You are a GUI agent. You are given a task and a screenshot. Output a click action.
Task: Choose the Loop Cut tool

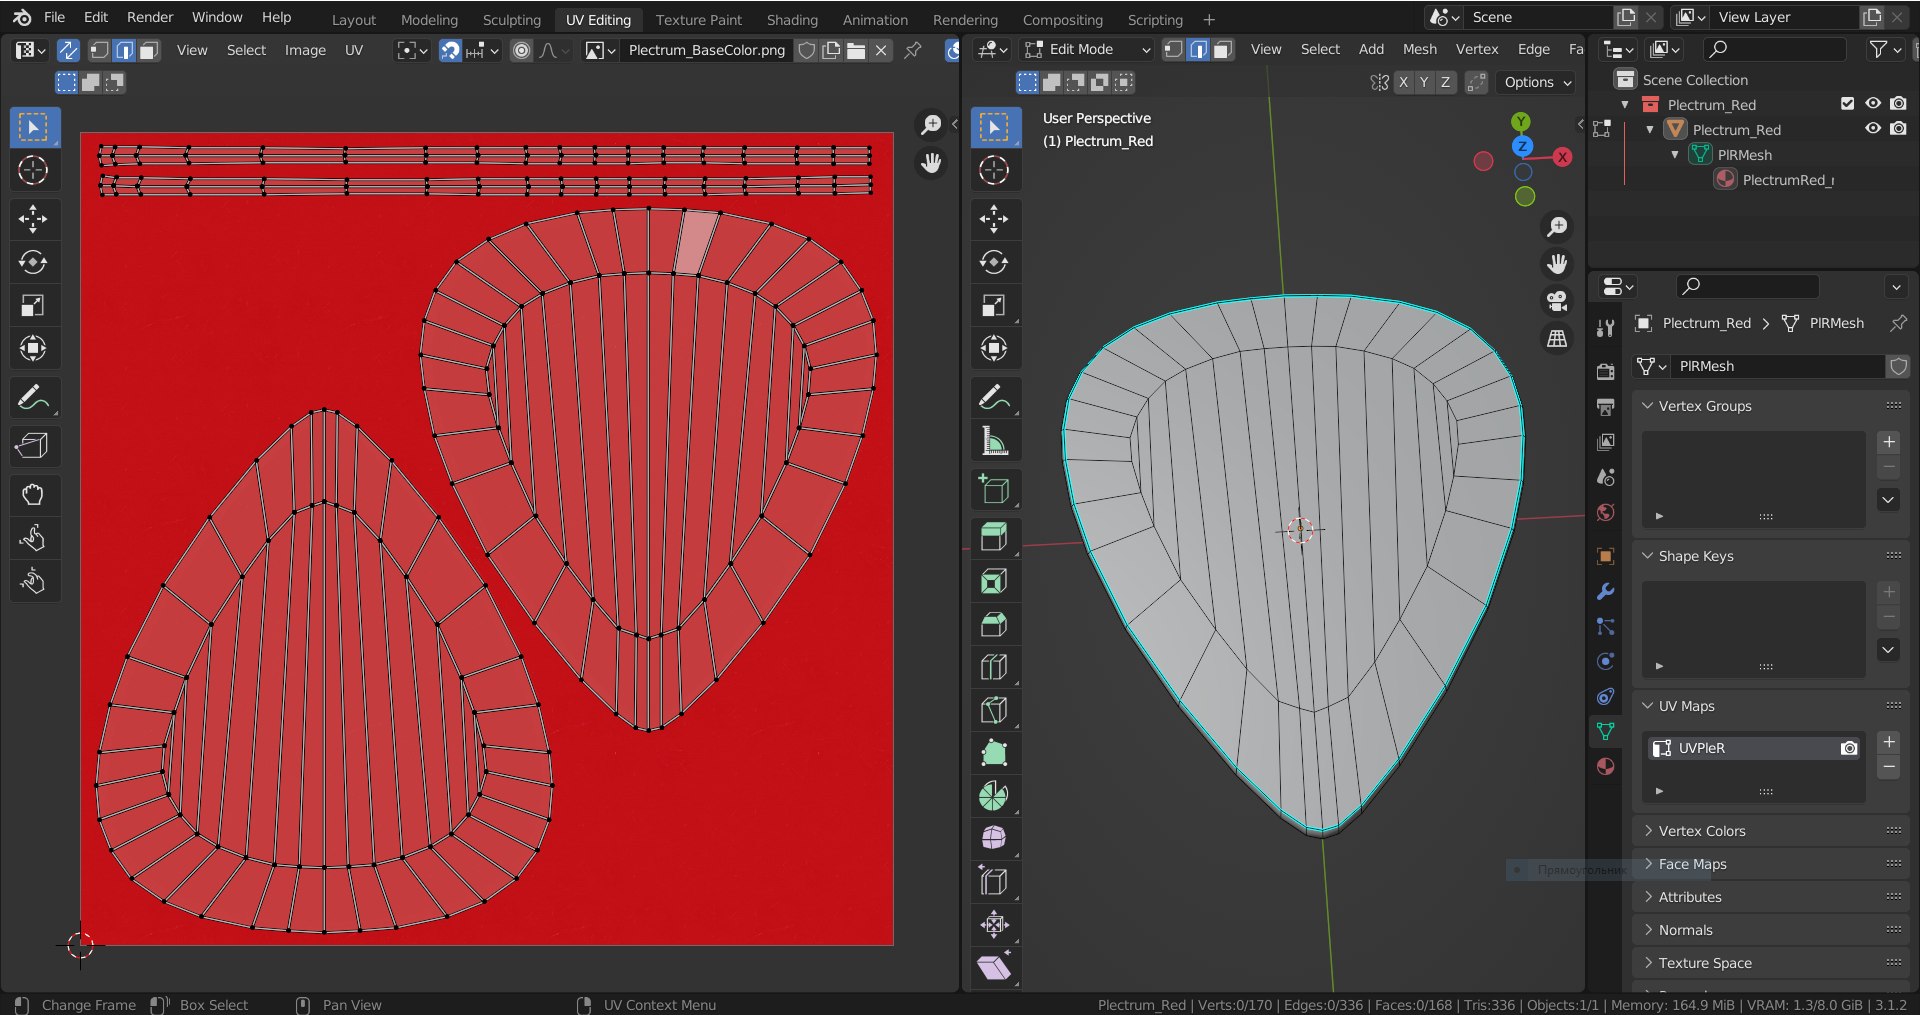pos(994,667)
